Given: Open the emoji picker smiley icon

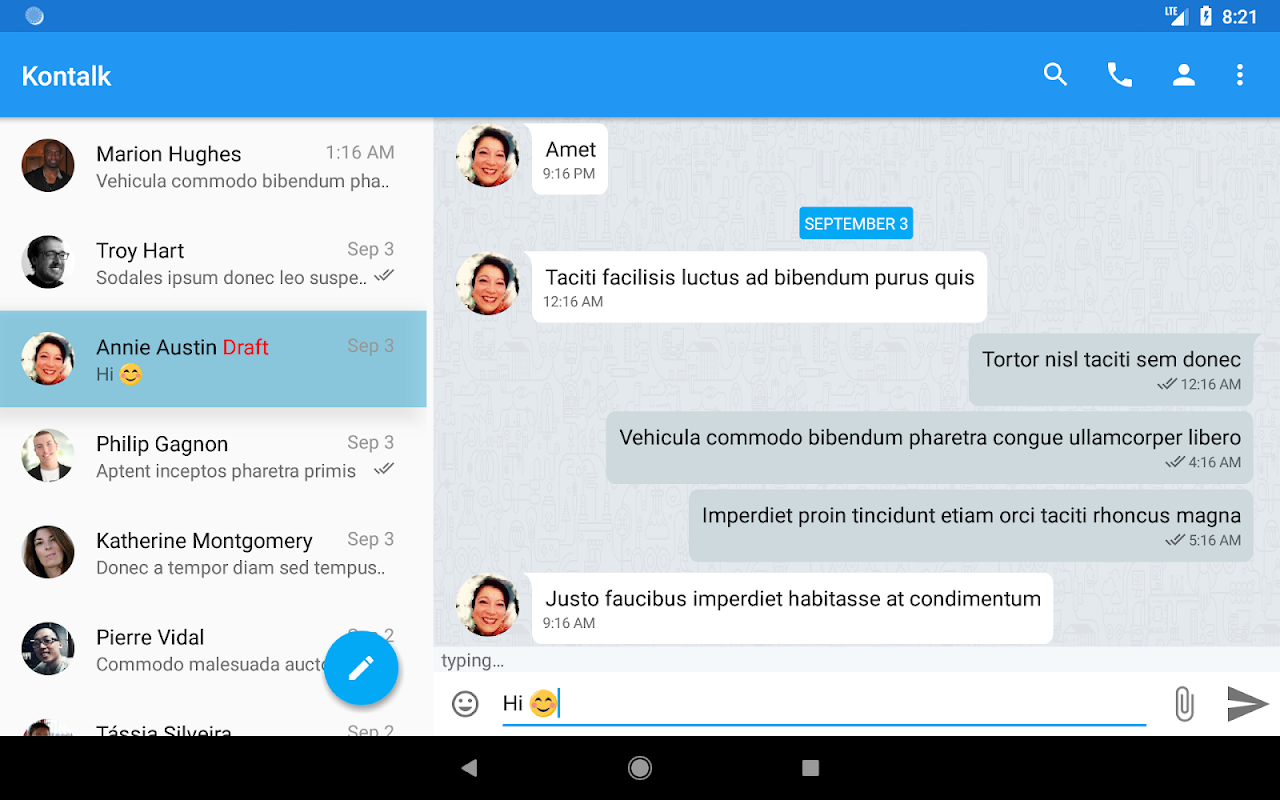Looking at the screenshot, I should pyautogui.click(x=465, y=704).
